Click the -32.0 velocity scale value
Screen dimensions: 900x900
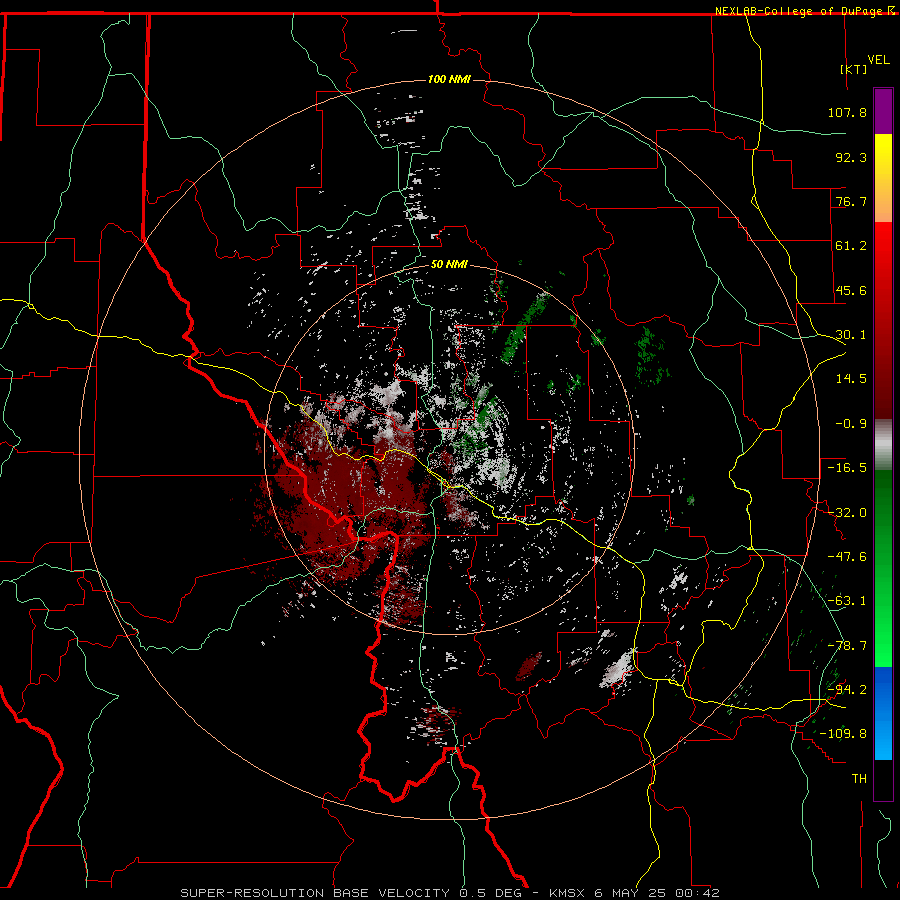point(847,513)
